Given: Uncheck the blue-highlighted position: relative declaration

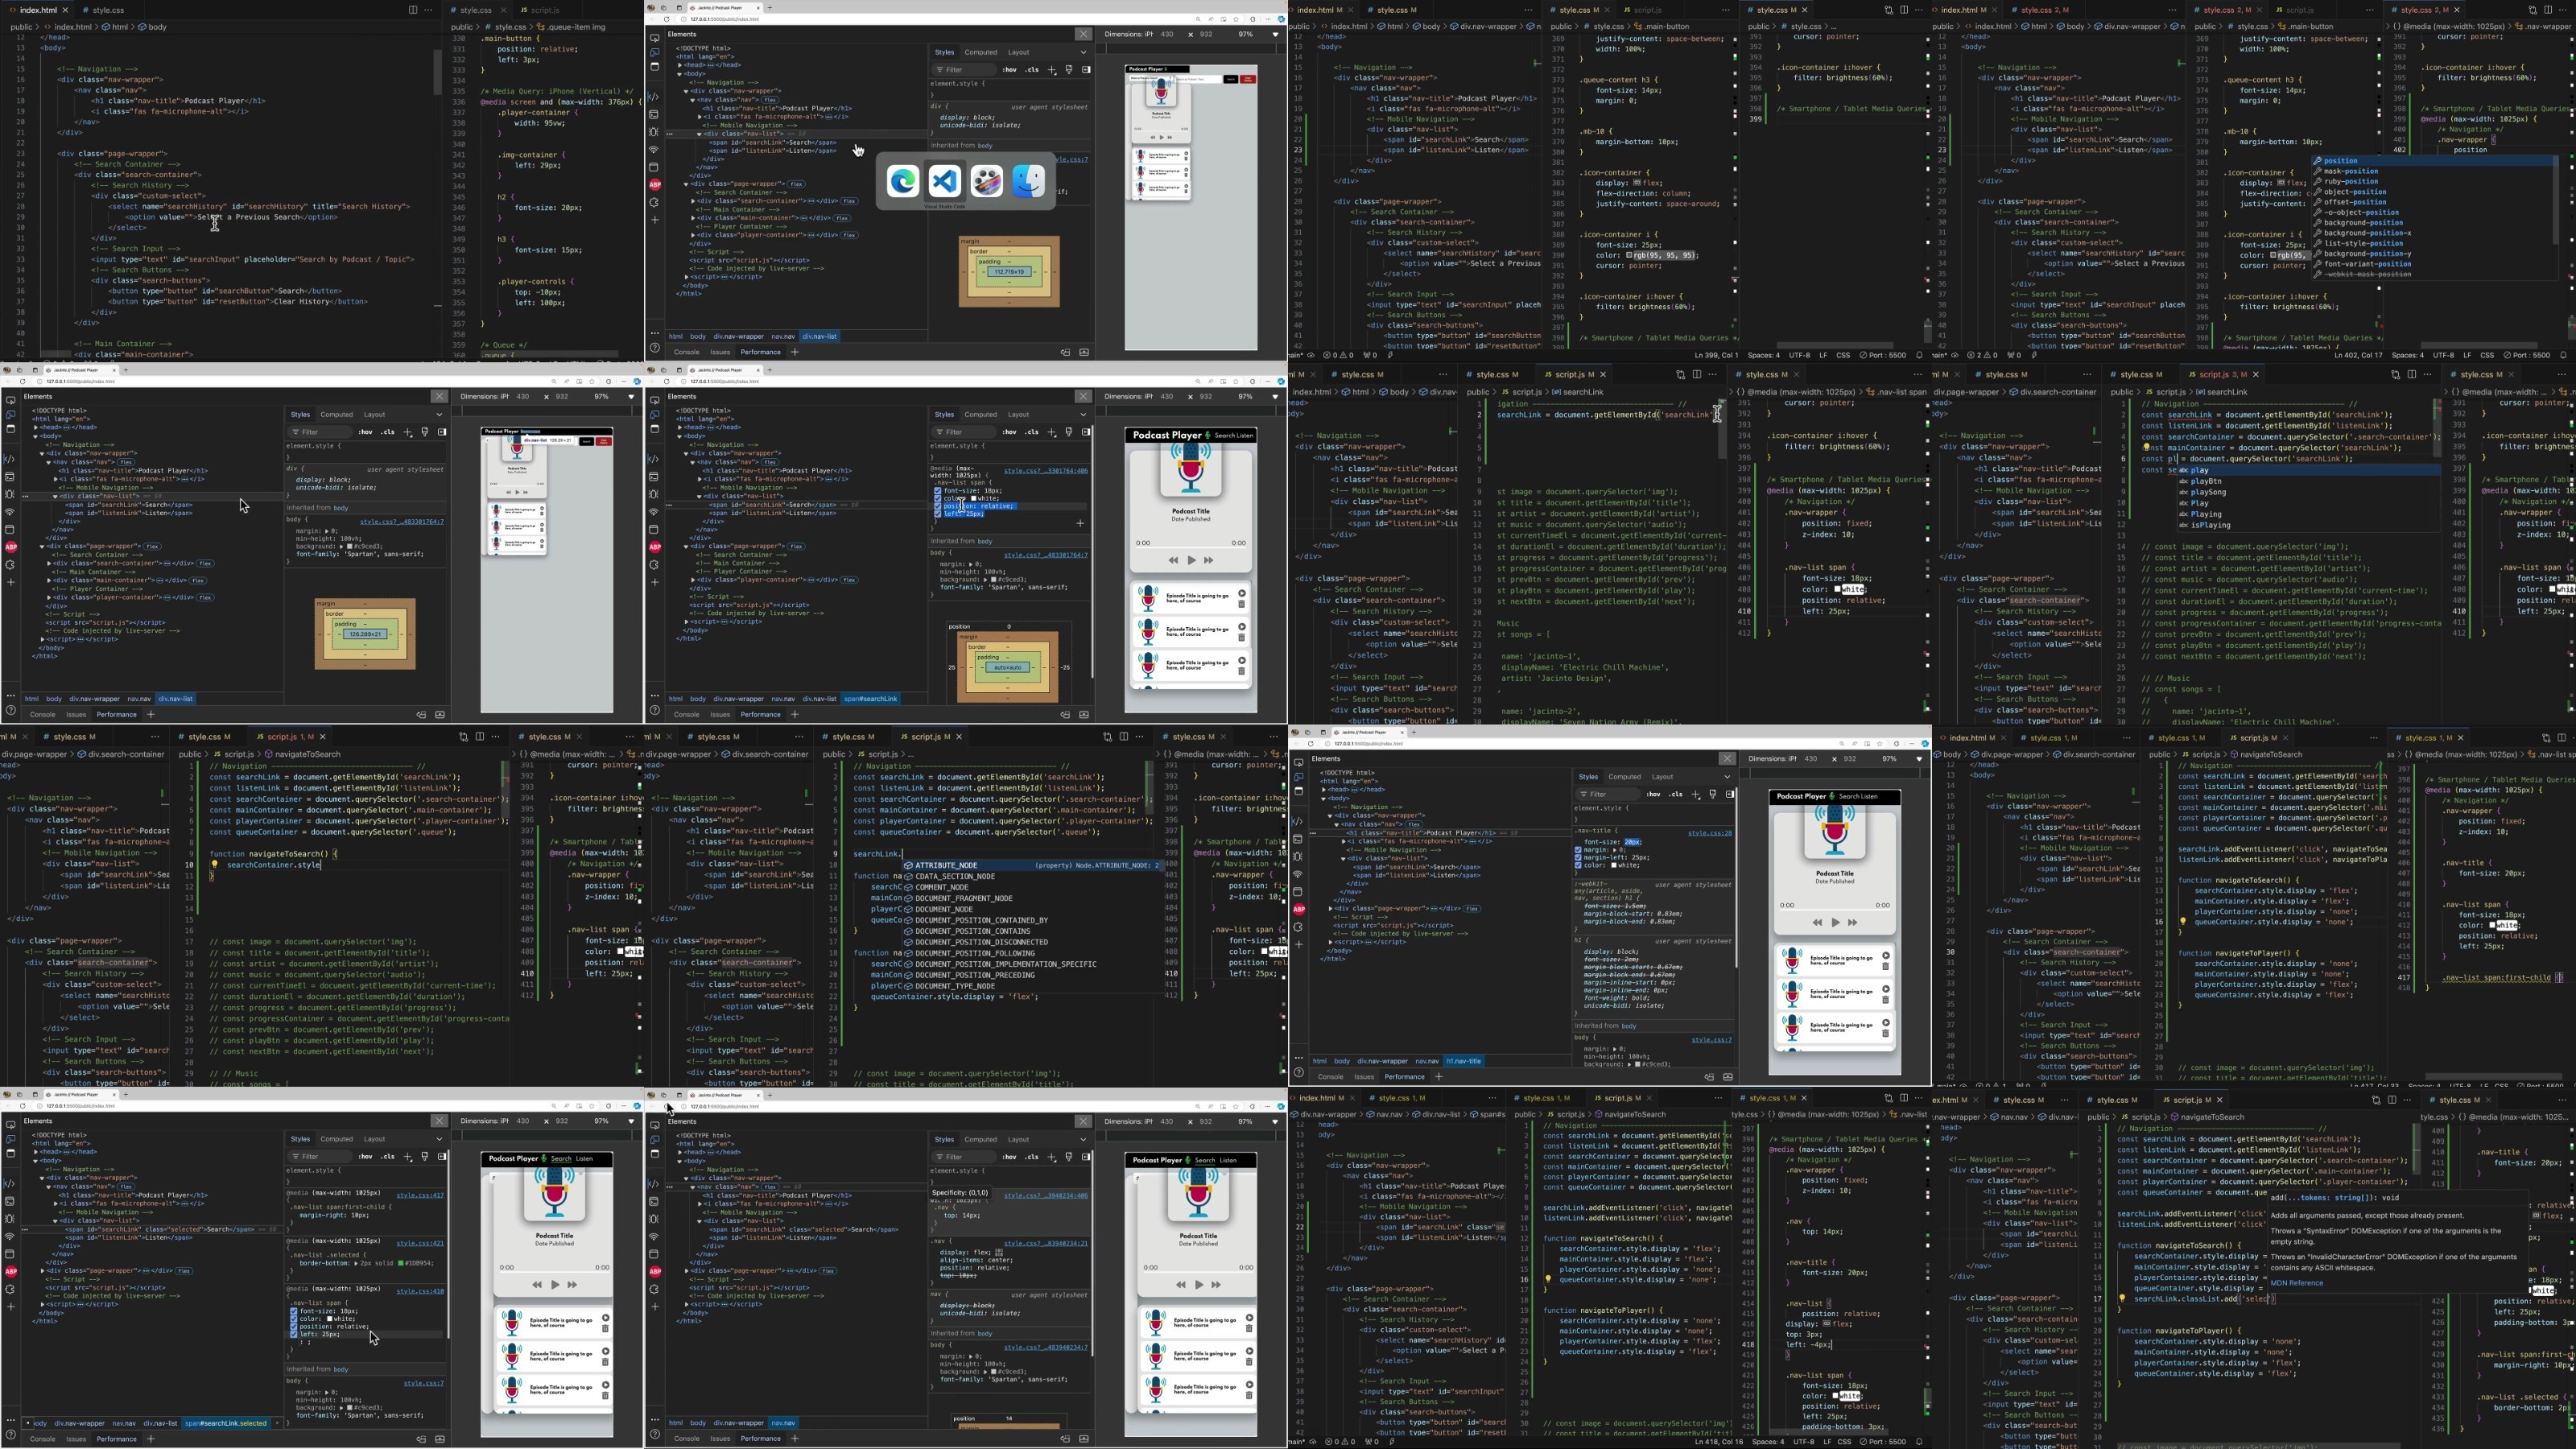Looking at the screenshot, I should tap(937, 506).
